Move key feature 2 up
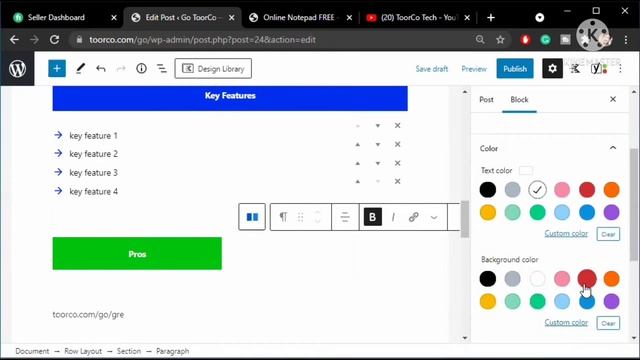Image resolution: width=640 pixels, height=360 pixels. (x=358, y=144)
